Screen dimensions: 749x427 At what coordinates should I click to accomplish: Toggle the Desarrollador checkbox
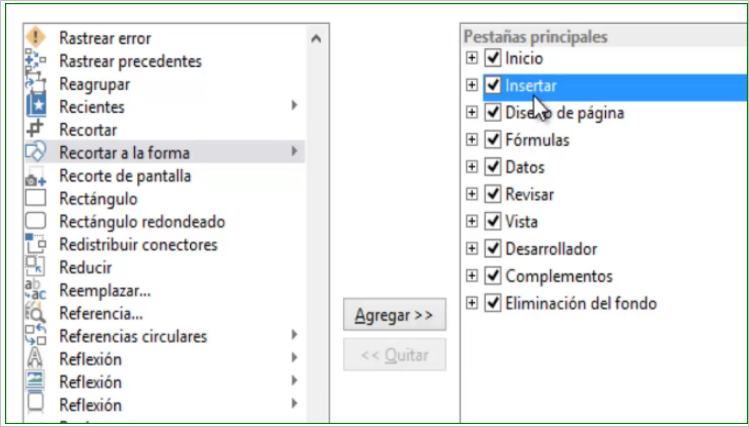492,248
